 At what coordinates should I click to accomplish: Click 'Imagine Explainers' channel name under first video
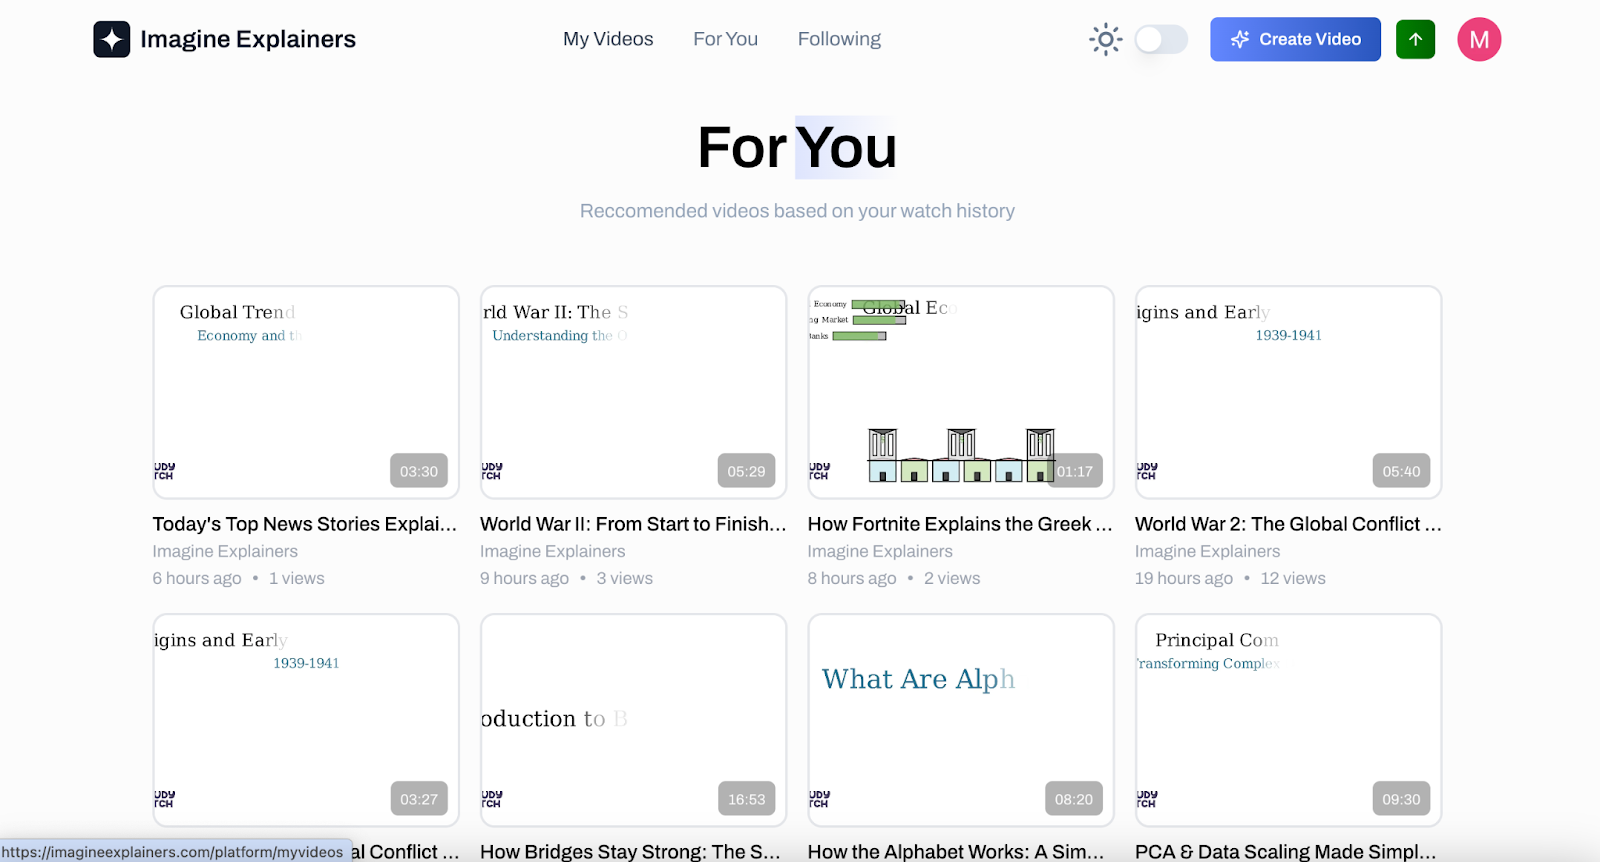(x=224, y=551)
